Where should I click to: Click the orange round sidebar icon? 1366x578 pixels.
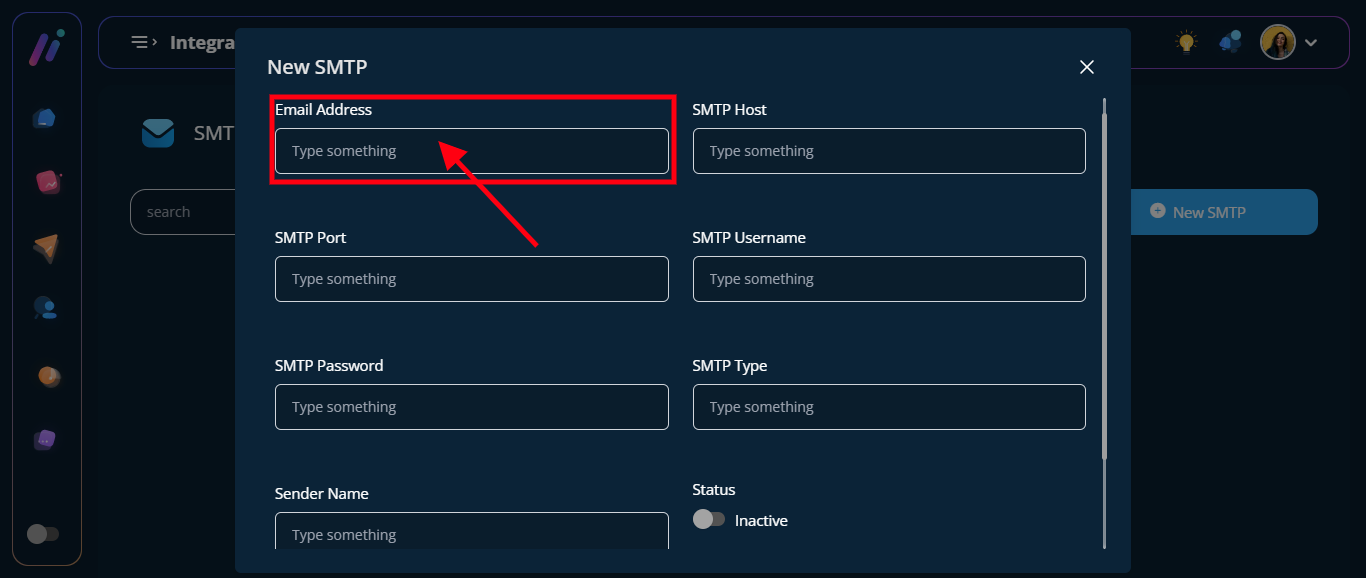tap(48, 376)
